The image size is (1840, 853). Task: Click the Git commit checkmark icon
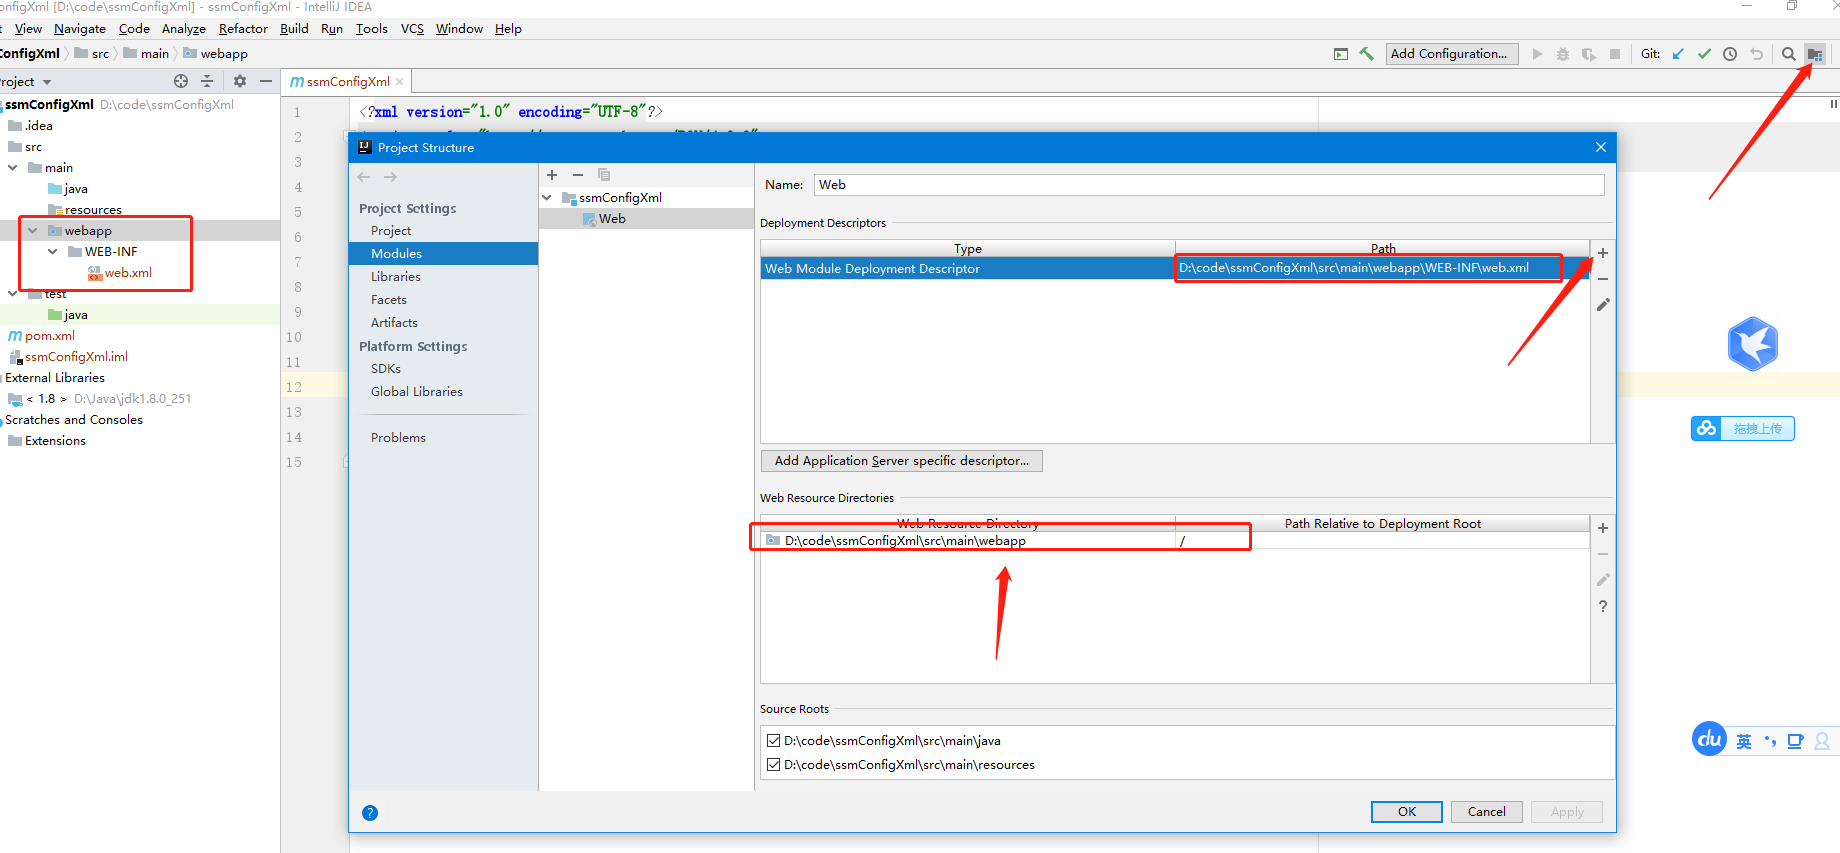[1704, 54]
